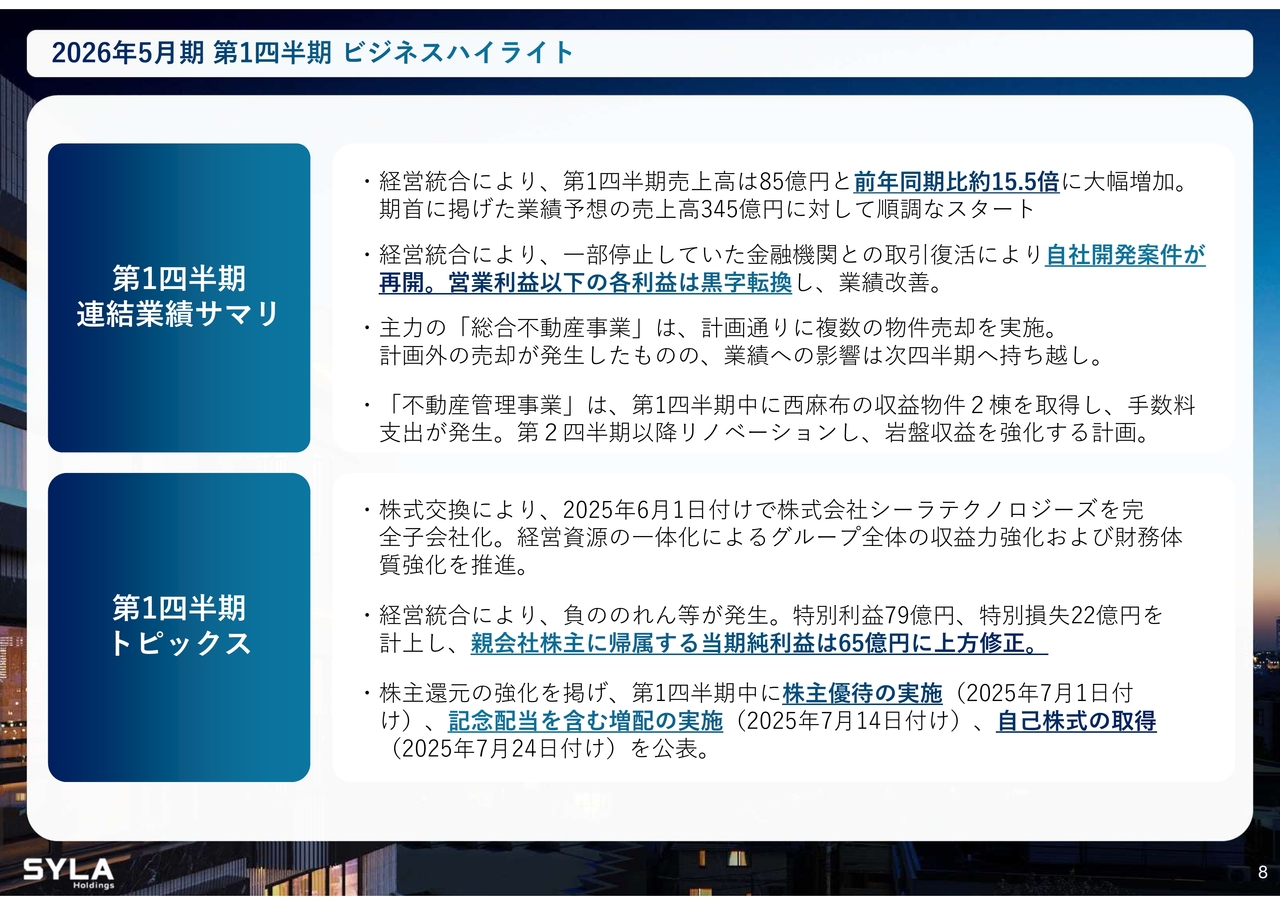
Task: Open the underlined 前年同期比約15.5倍 text
Action: (x=955, y=181)
